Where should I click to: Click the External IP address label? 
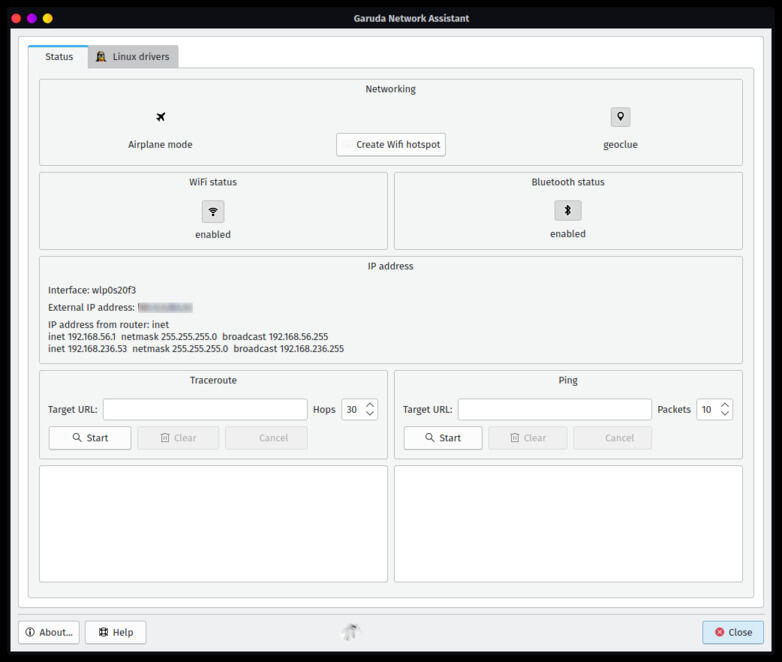(91, 307)
